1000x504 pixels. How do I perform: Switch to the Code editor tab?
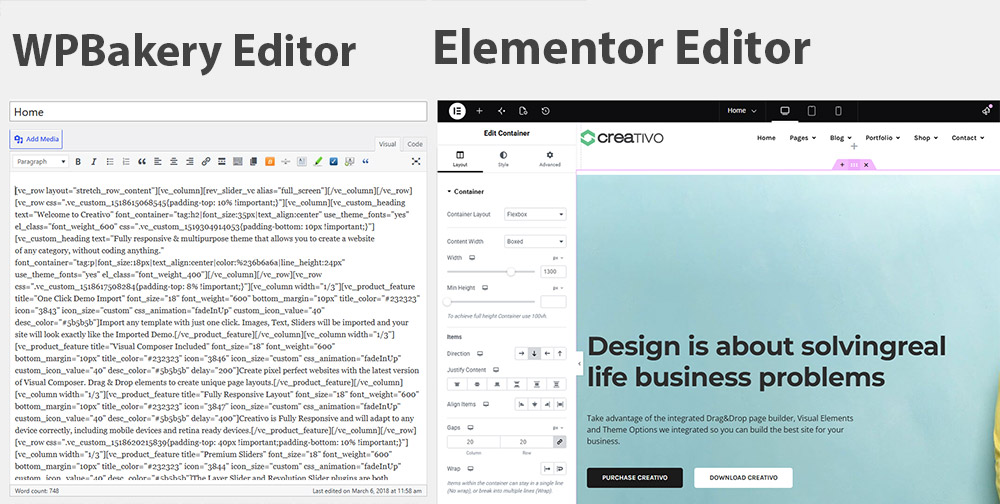coord(415,144)
